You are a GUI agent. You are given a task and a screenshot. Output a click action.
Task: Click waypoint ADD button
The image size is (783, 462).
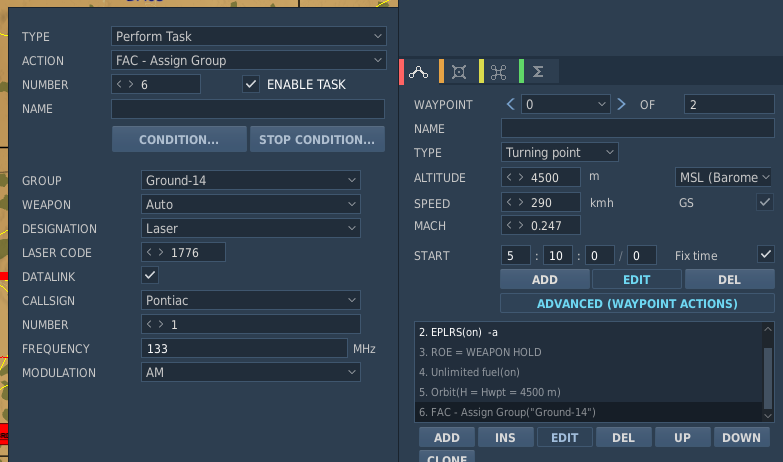tap(545, 279)
